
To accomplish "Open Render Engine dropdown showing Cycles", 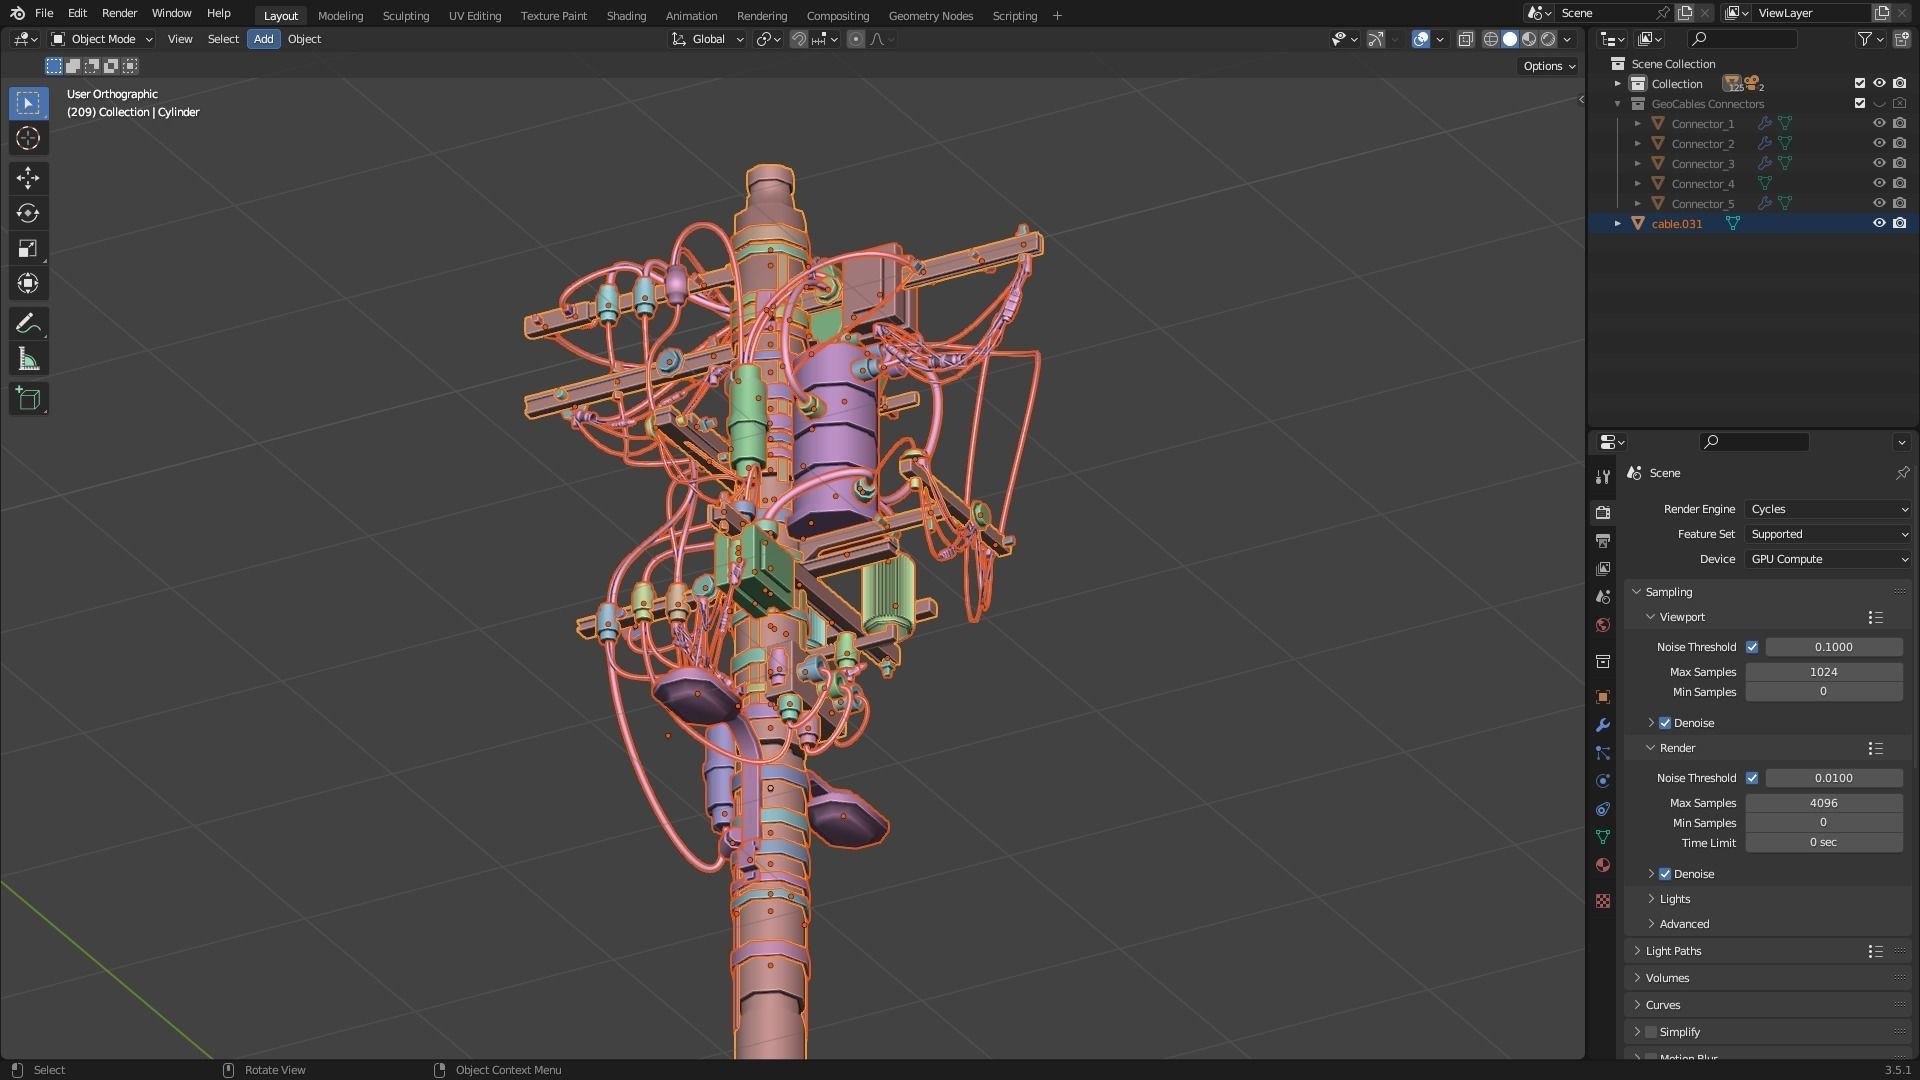I will (1828, 509).
